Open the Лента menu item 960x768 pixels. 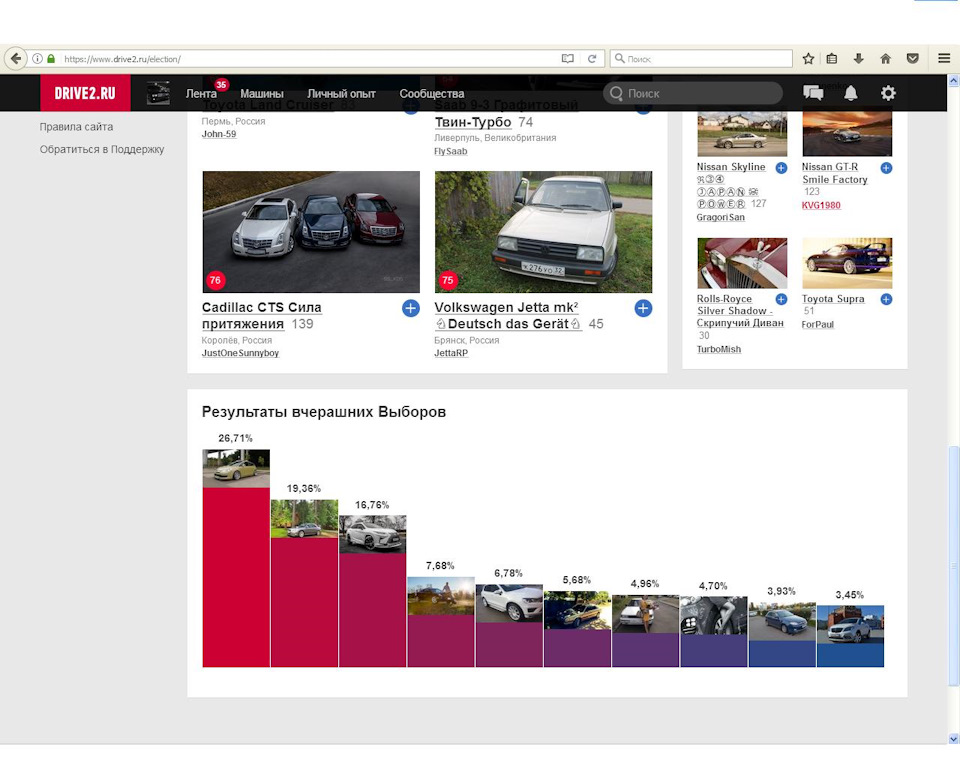(201, 94)
